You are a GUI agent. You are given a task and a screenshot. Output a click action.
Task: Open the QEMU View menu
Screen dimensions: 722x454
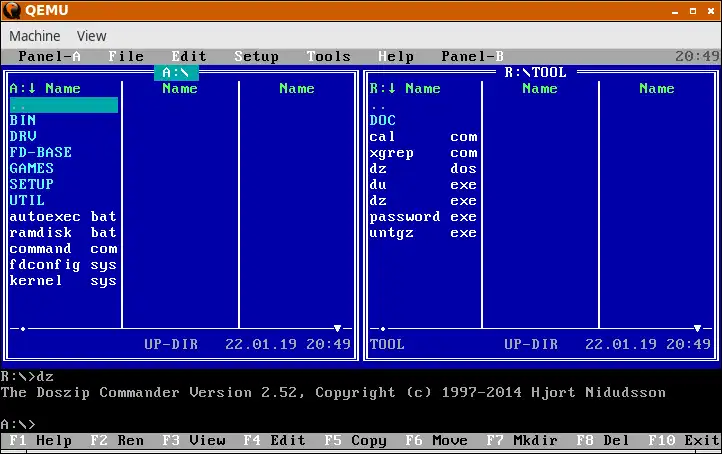coord(92,36)
